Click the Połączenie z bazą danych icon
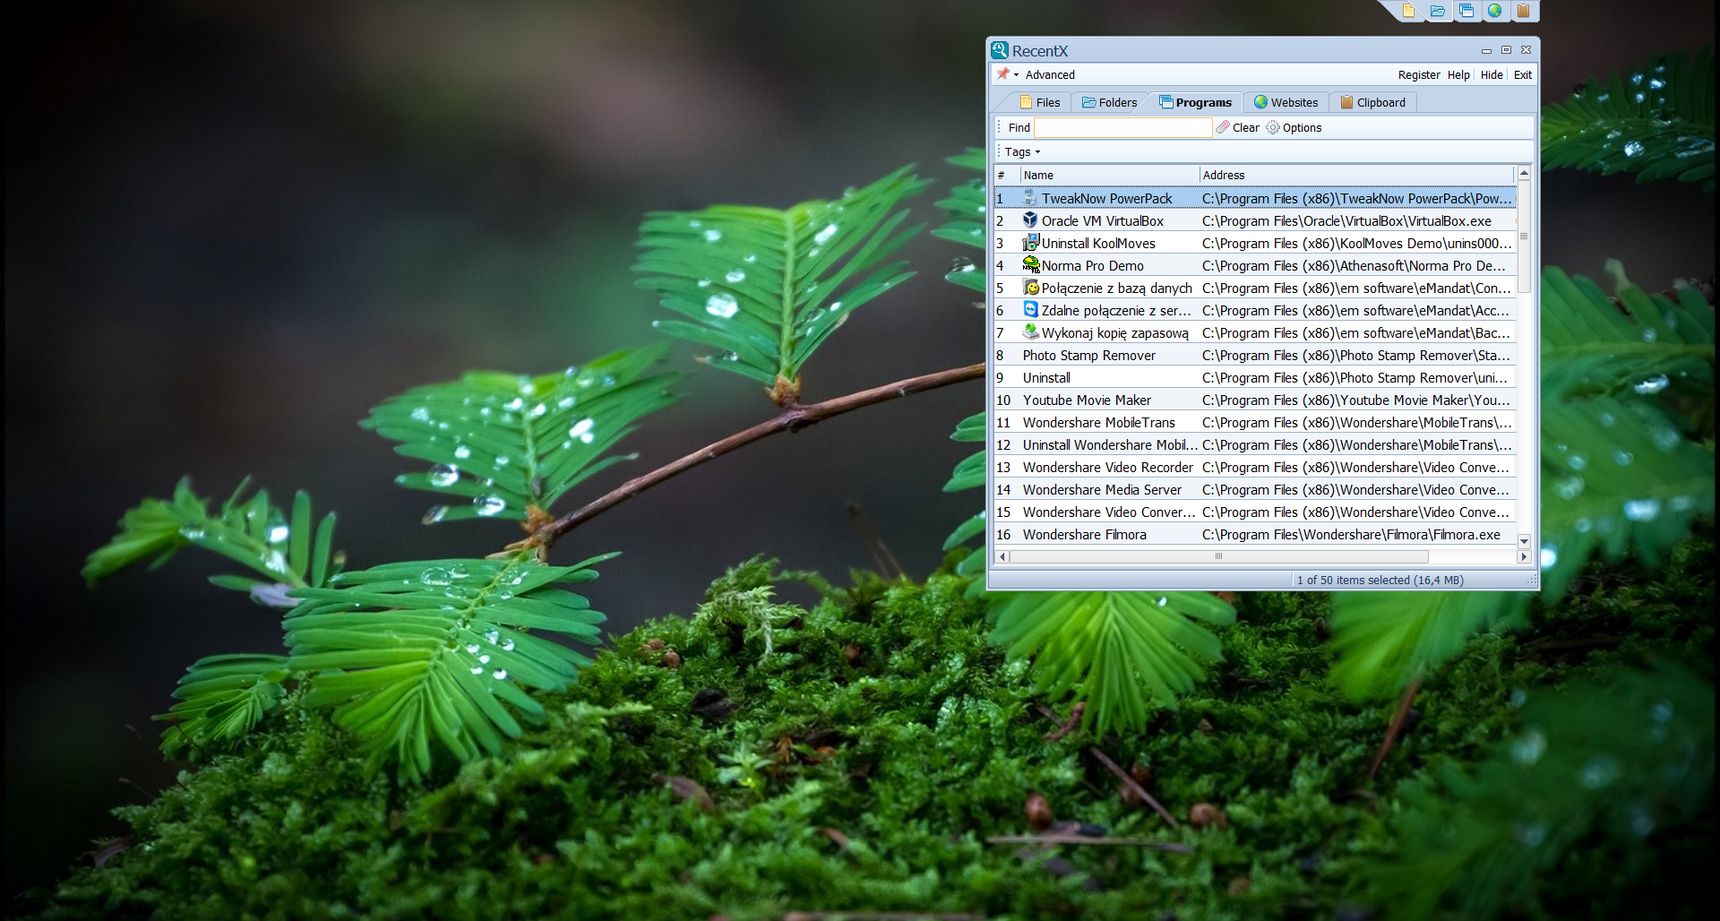 click(x=1030, y=288)
